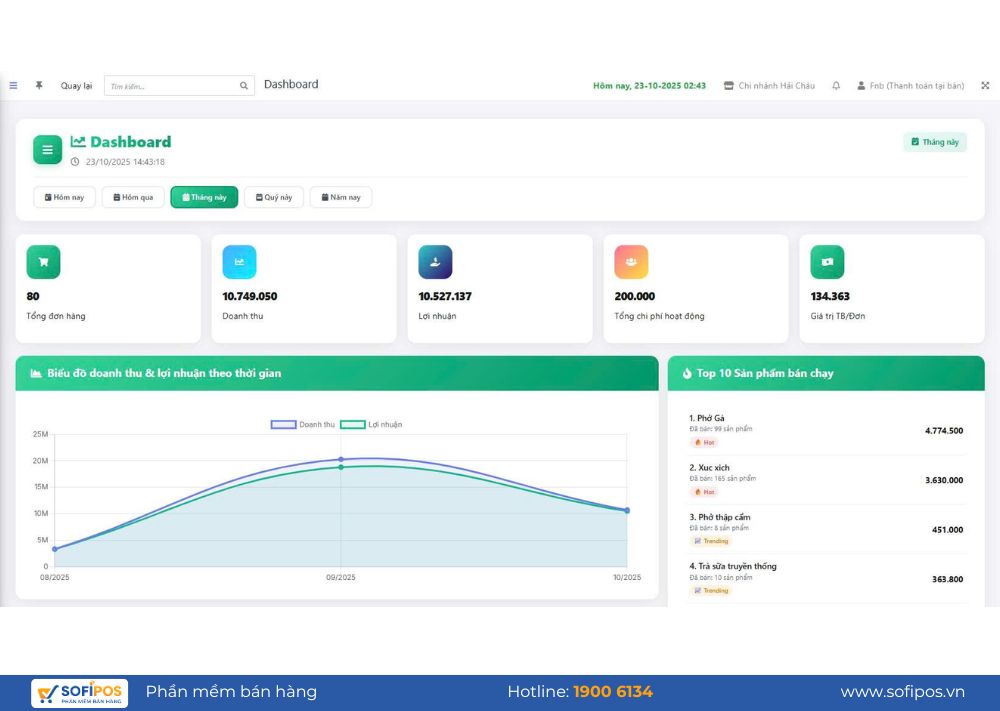Click the 10.527.137 profit value
Image resolution: width=1000 pixels, height=711 pixels.
pyautogui.click(x=445, y=297)
